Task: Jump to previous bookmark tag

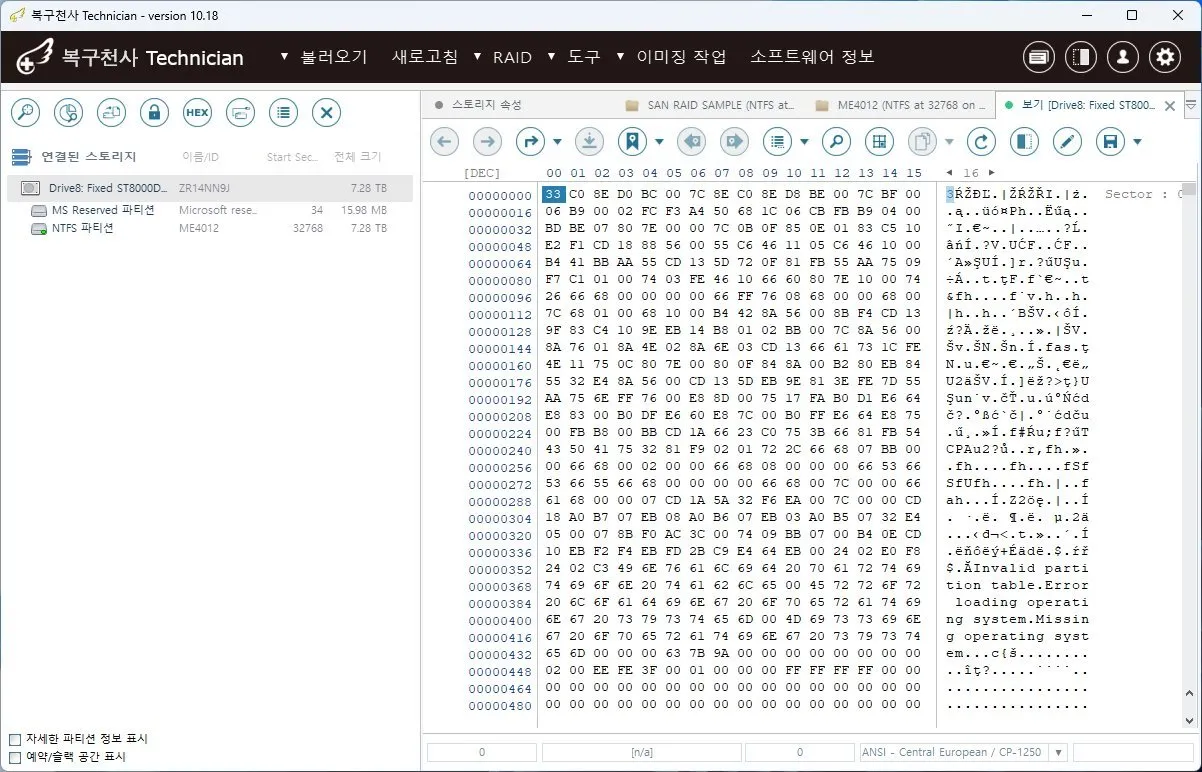Action: click(x=691, y=142)
